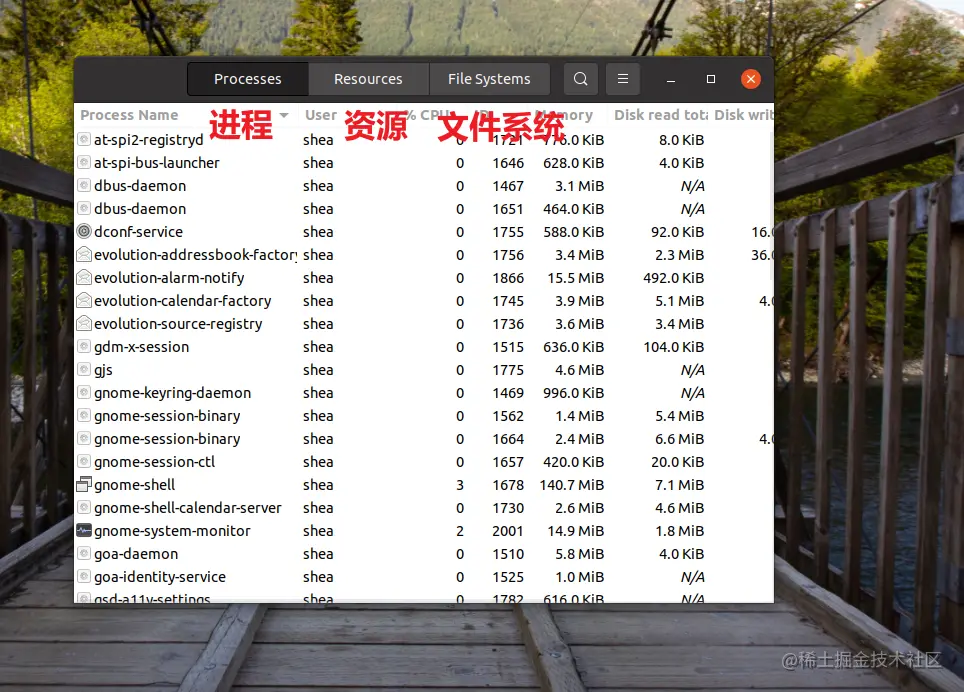
Task: Click the 996.0 KiB memory value
Action: (x=574, y=393)
